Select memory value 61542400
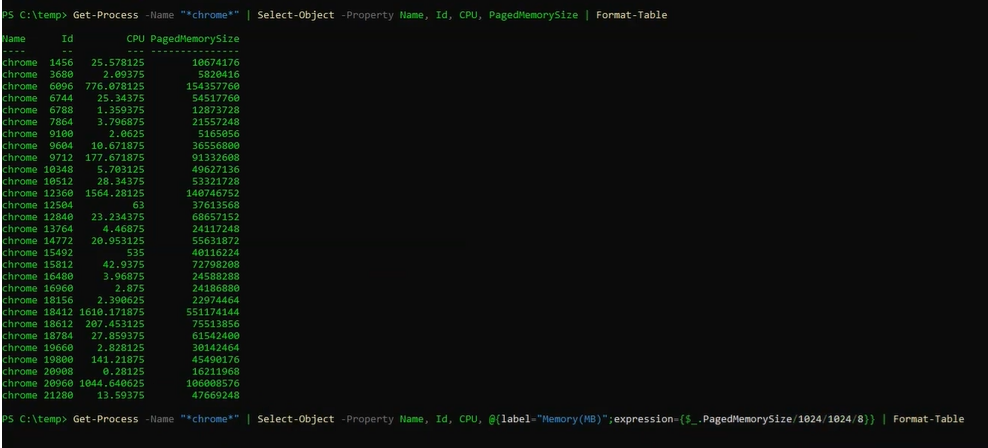Viewport: 988px width, 448px height. point(215,336)
